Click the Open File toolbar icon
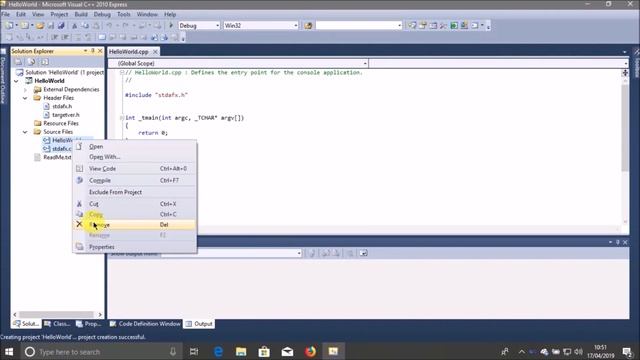 (x=40, y=25)
